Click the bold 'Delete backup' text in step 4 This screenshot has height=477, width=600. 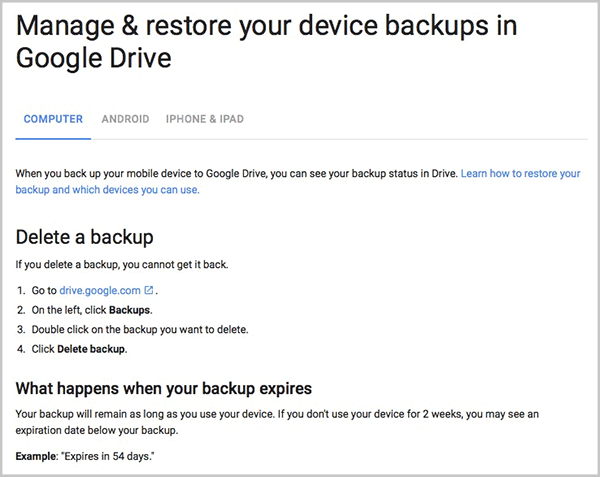pos(92,349)
